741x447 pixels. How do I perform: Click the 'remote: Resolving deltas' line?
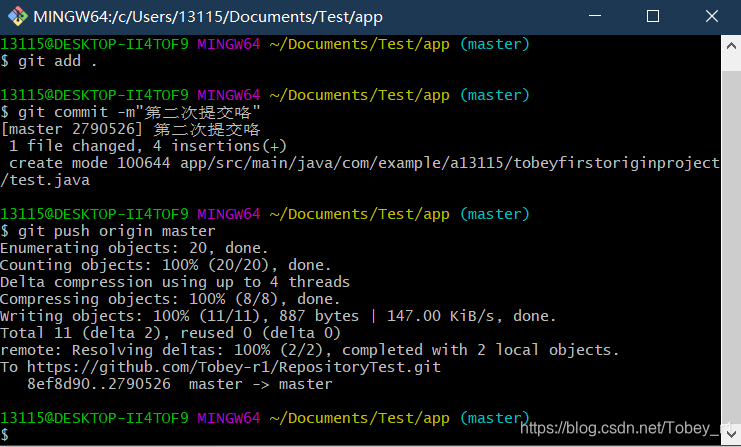[310, 350]
